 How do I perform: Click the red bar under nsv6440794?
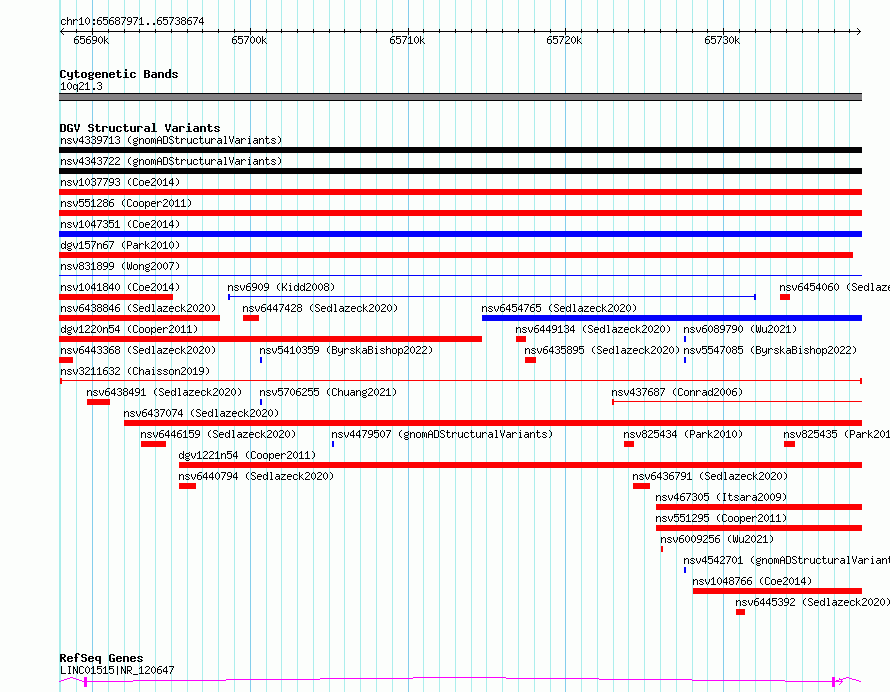click(187, 486)
